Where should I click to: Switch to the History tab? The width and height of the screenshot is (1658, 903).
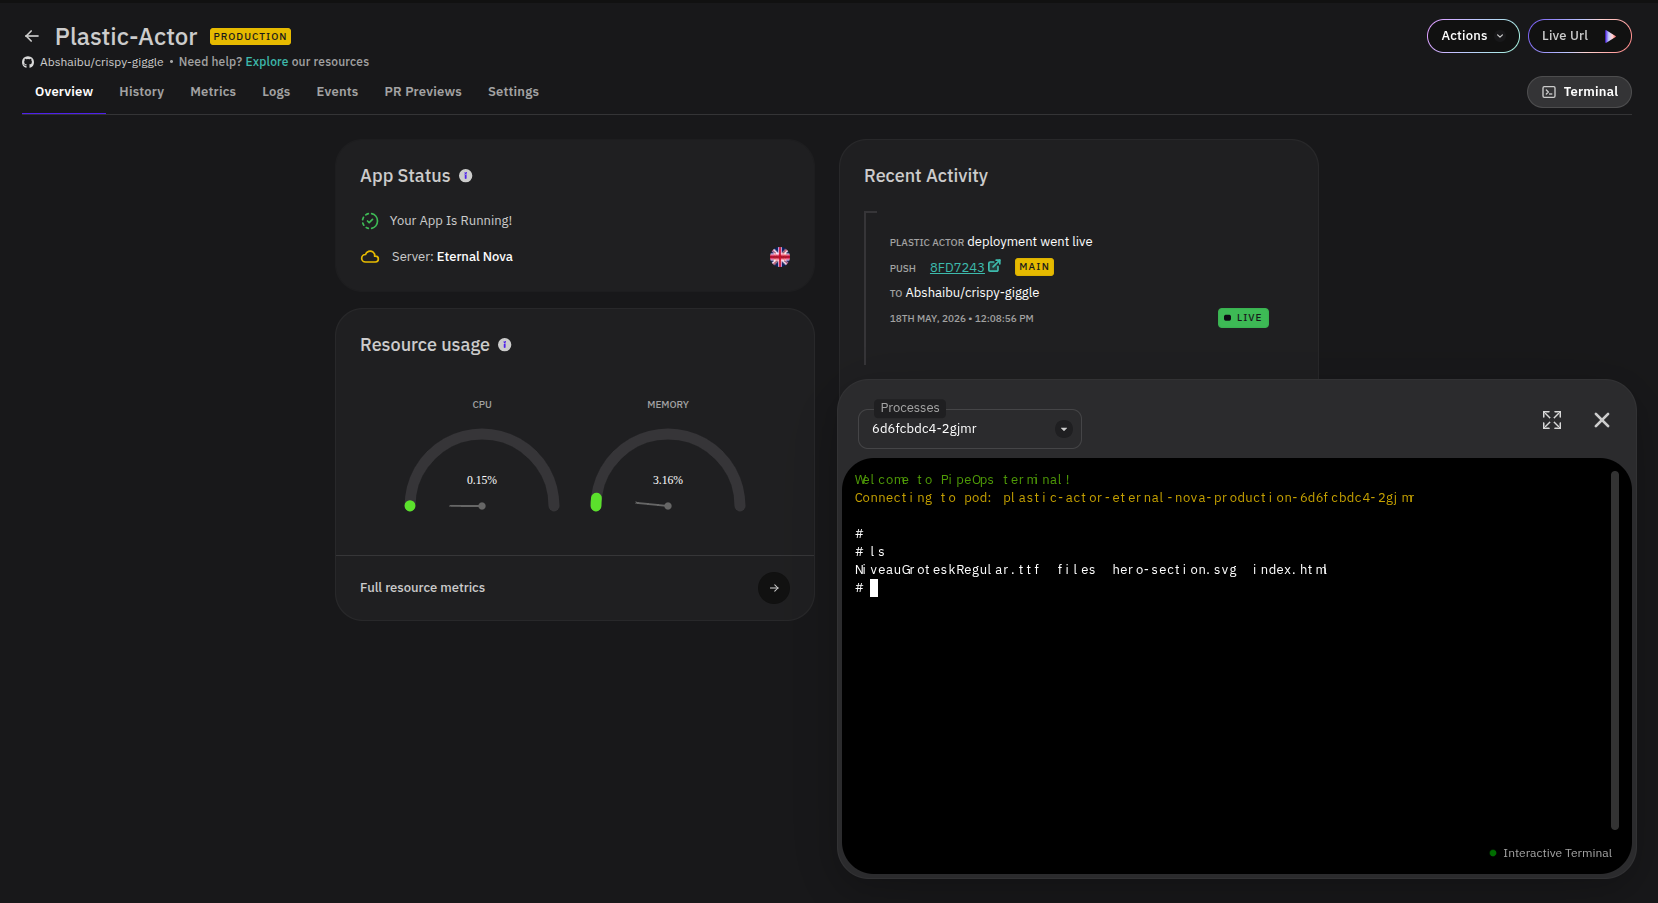point(142,92)
